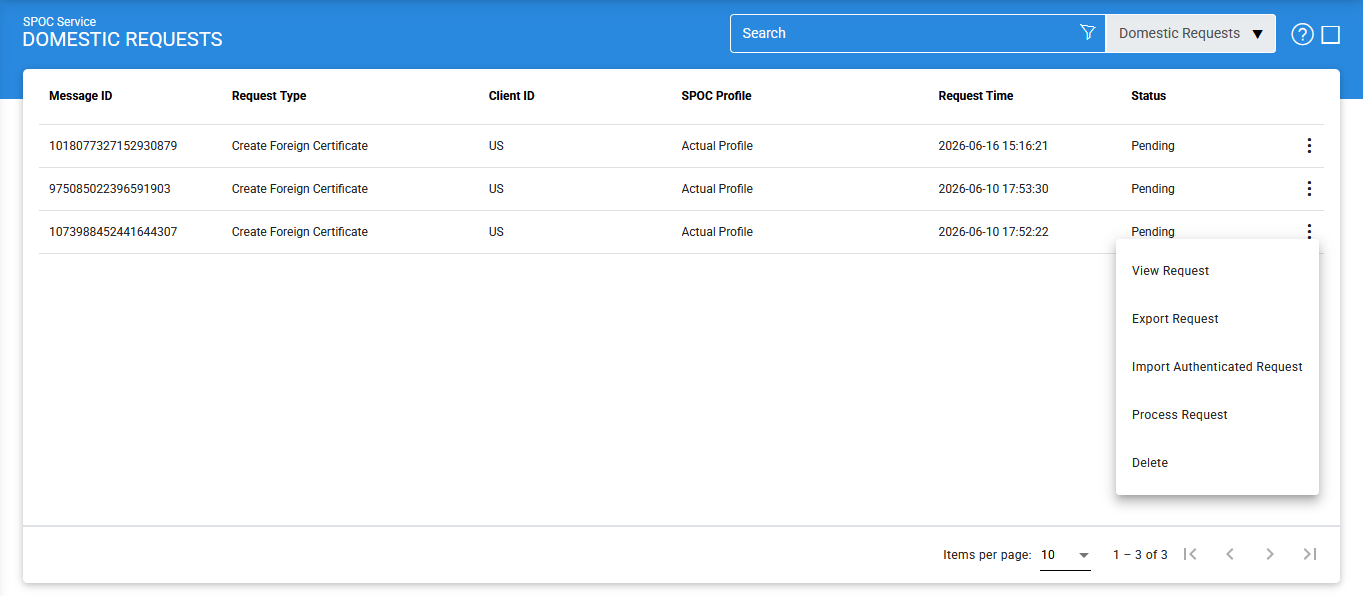Click Create Foreign Certificate for message 975085022396591903
Screen dimensions: 1363x596
point(300,189)
